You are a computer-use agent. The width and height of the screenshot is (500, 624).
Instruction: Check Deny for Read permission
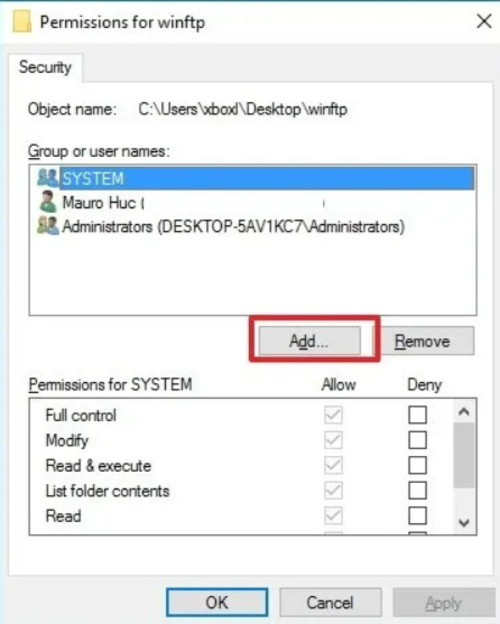418,516
